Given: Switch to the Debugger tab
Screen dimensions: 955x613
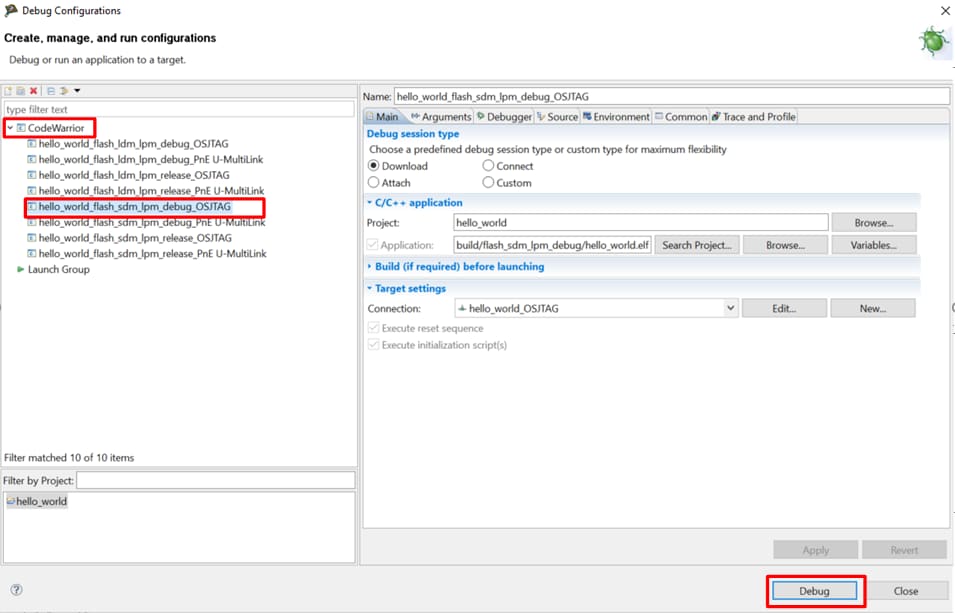Looking at the screenshot, I should pos(504,117).
